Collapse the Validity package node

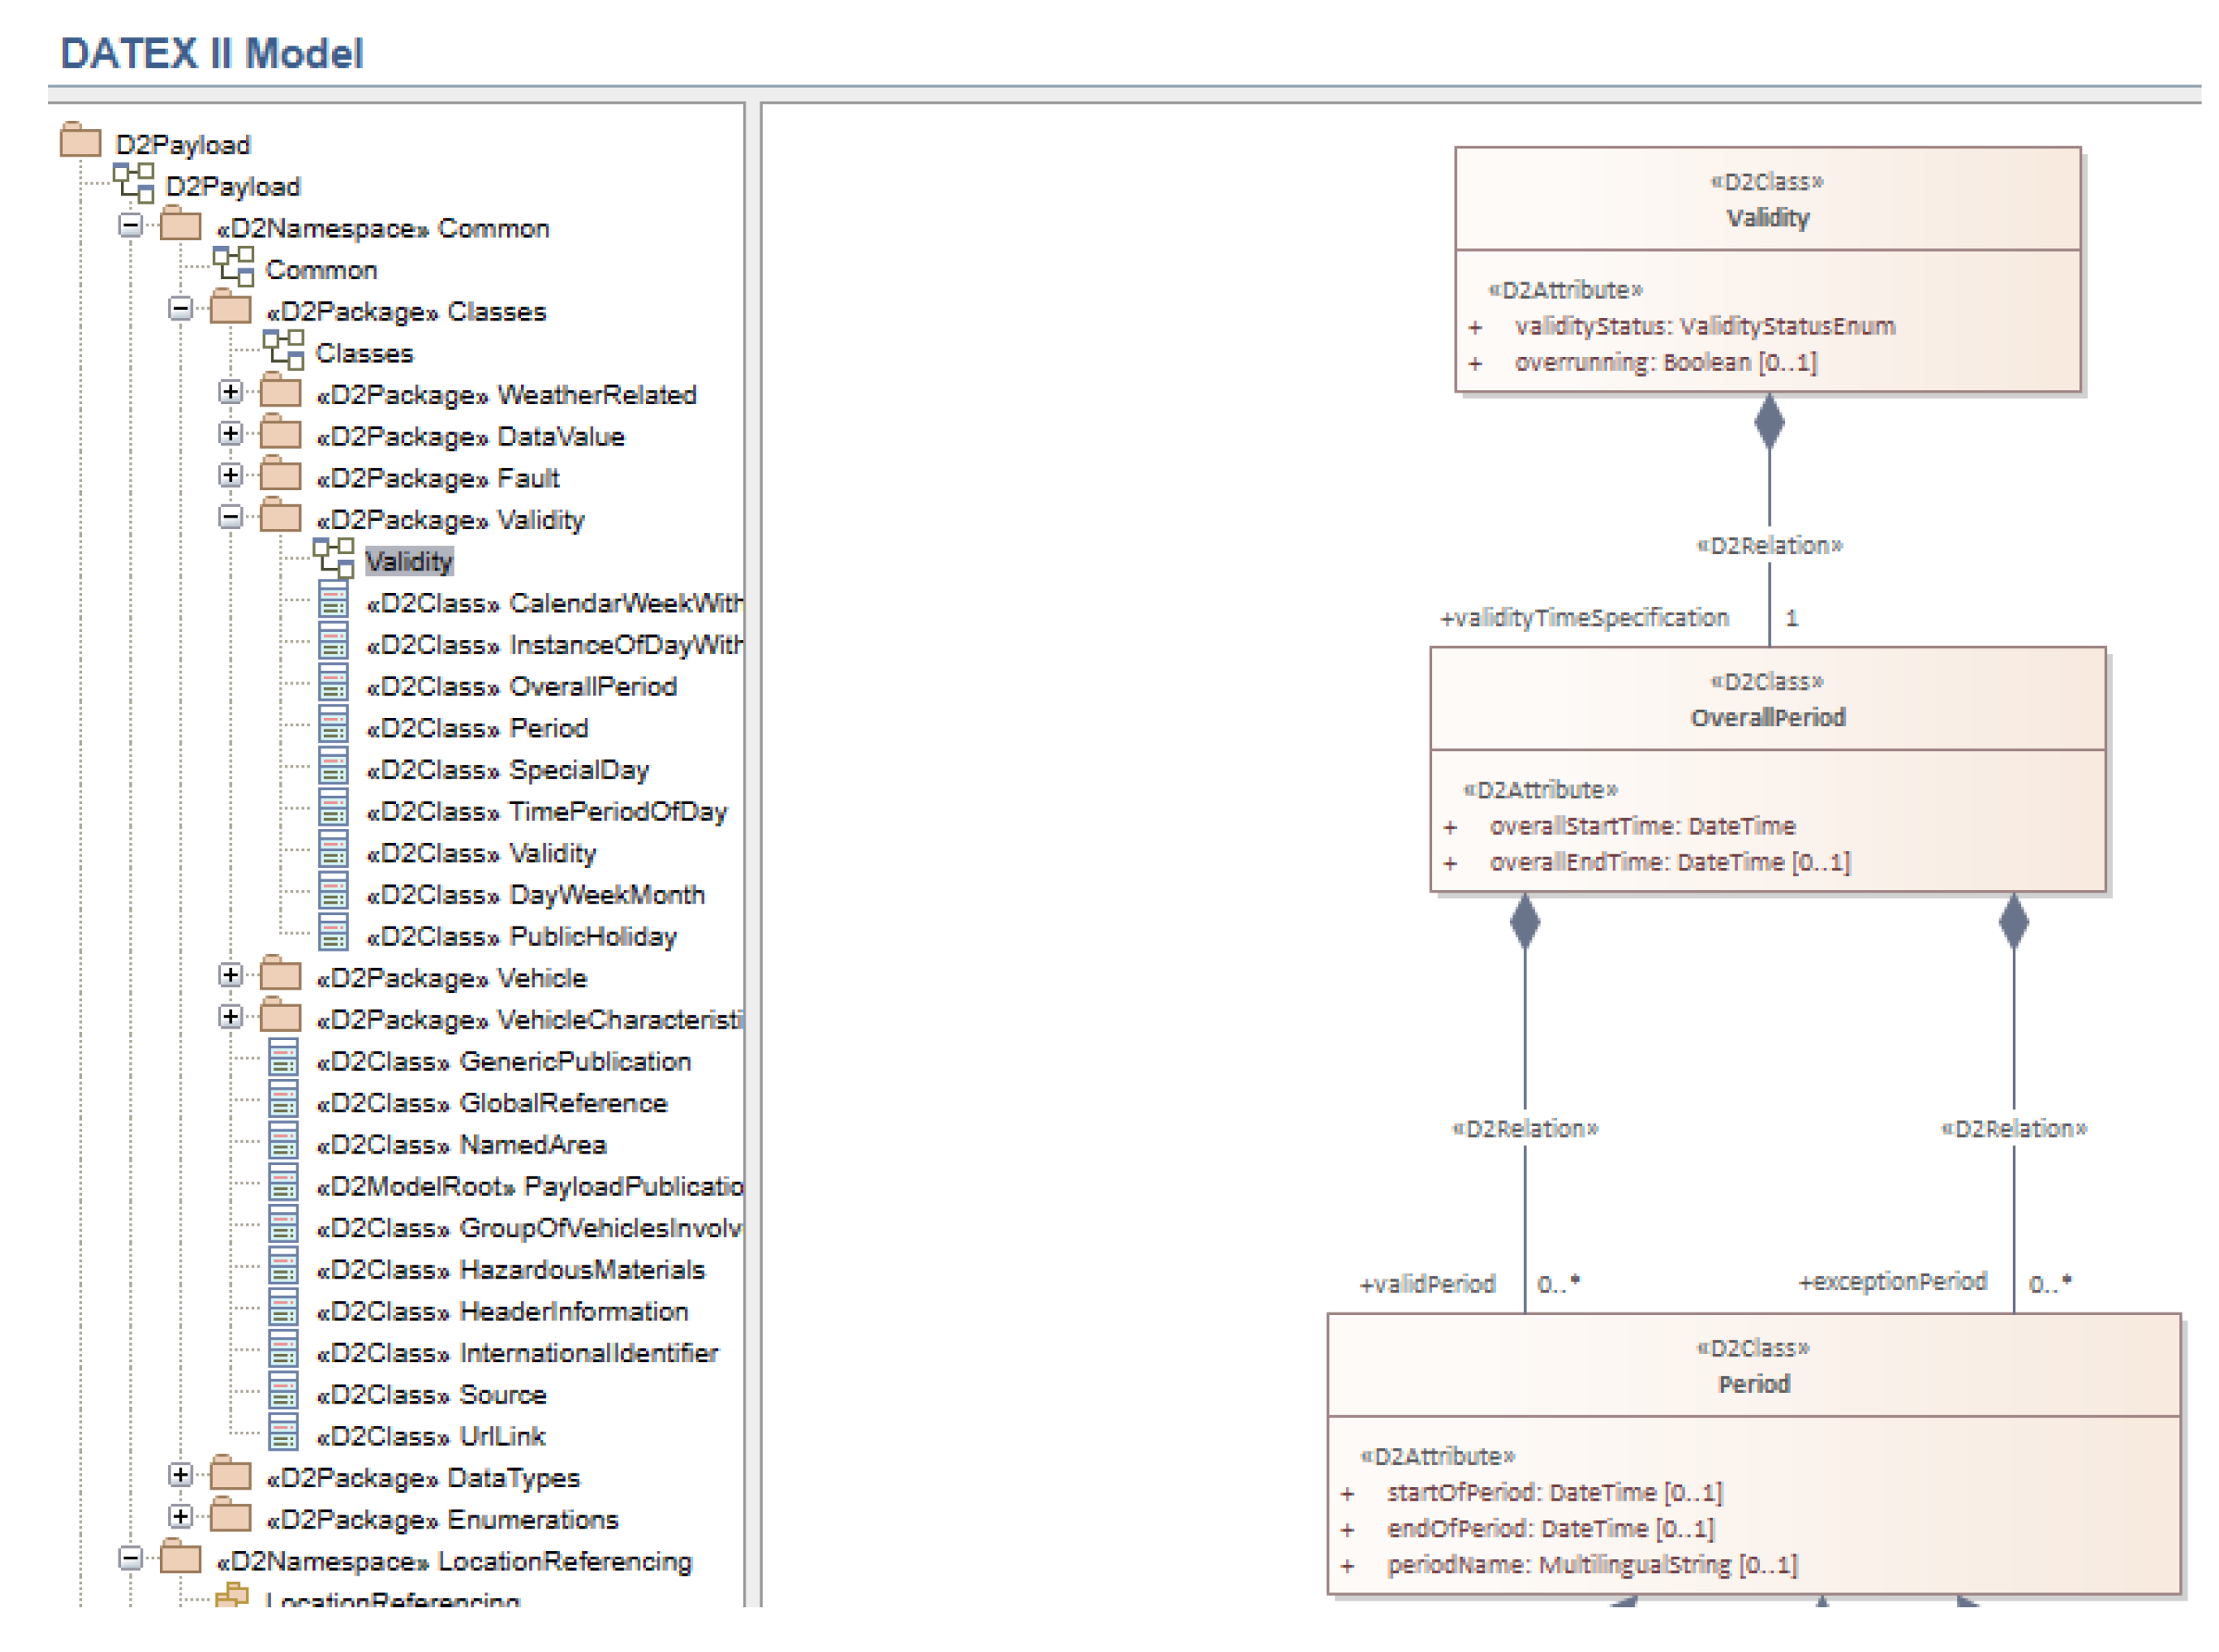[x=230, y=517]
